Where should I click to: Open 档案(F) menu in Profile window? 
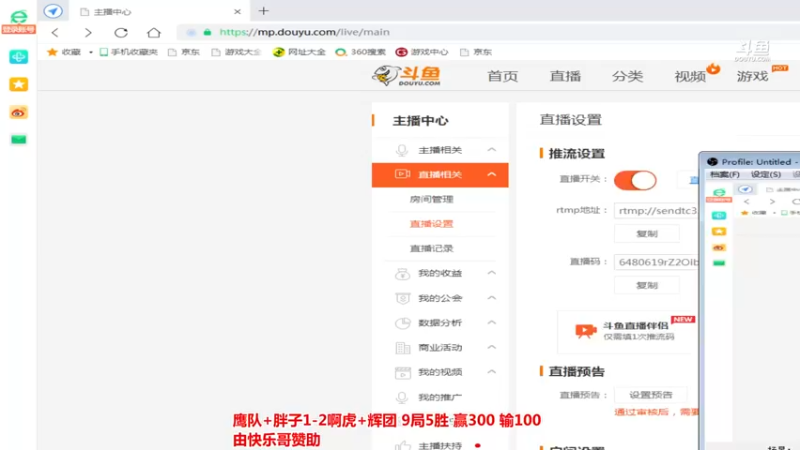(x=725, y=174)
